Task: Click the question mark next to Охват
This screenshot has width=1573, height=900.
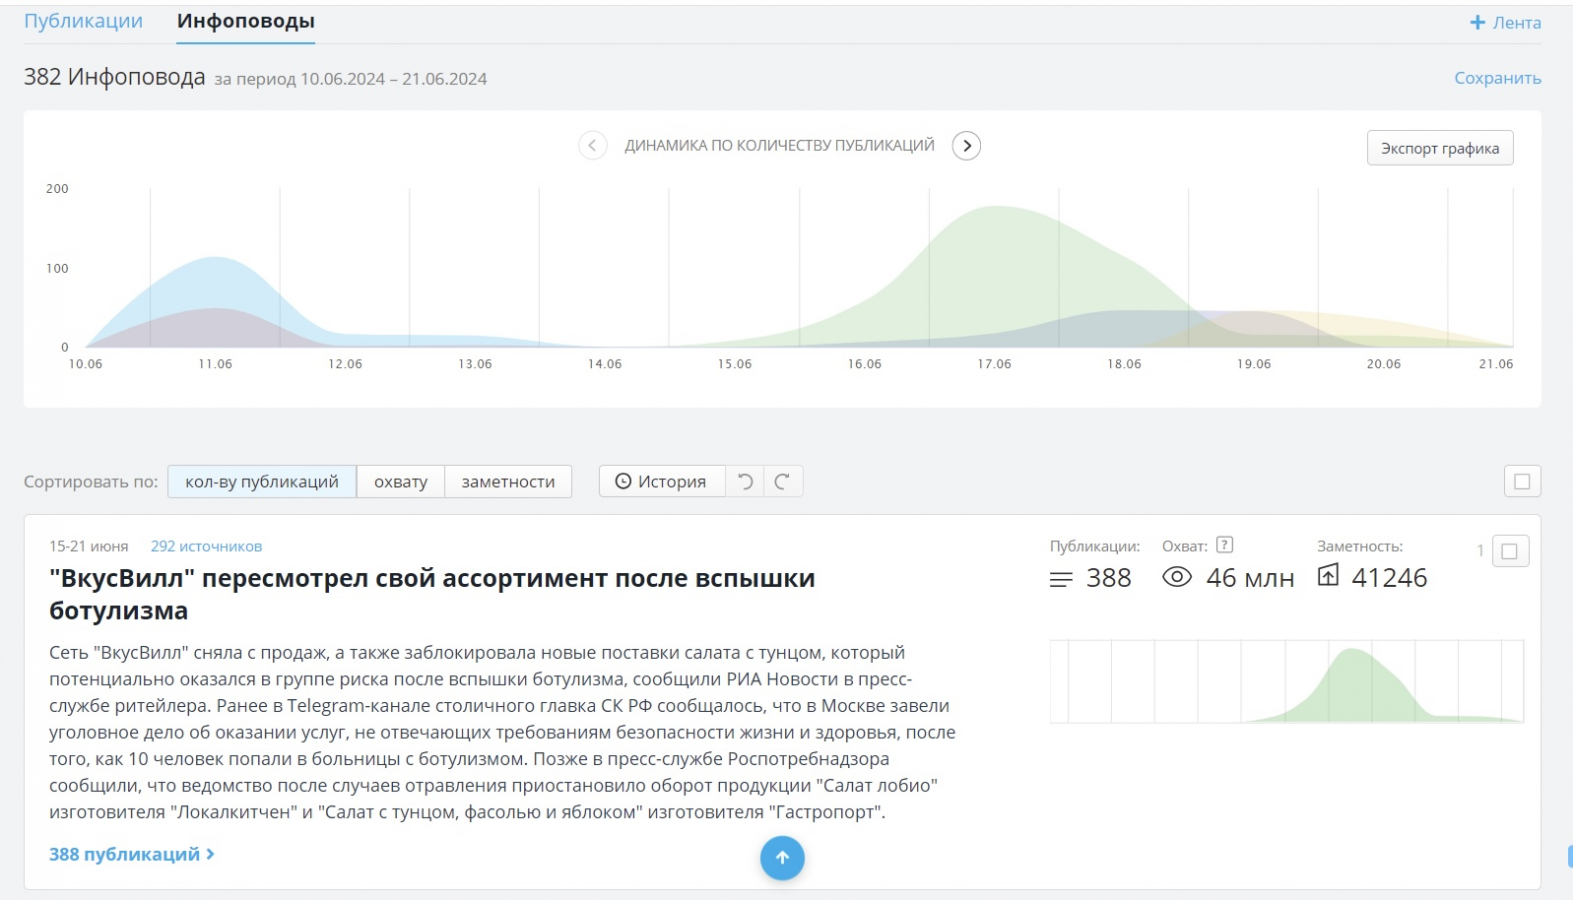Action: [x=1224, y=545]
